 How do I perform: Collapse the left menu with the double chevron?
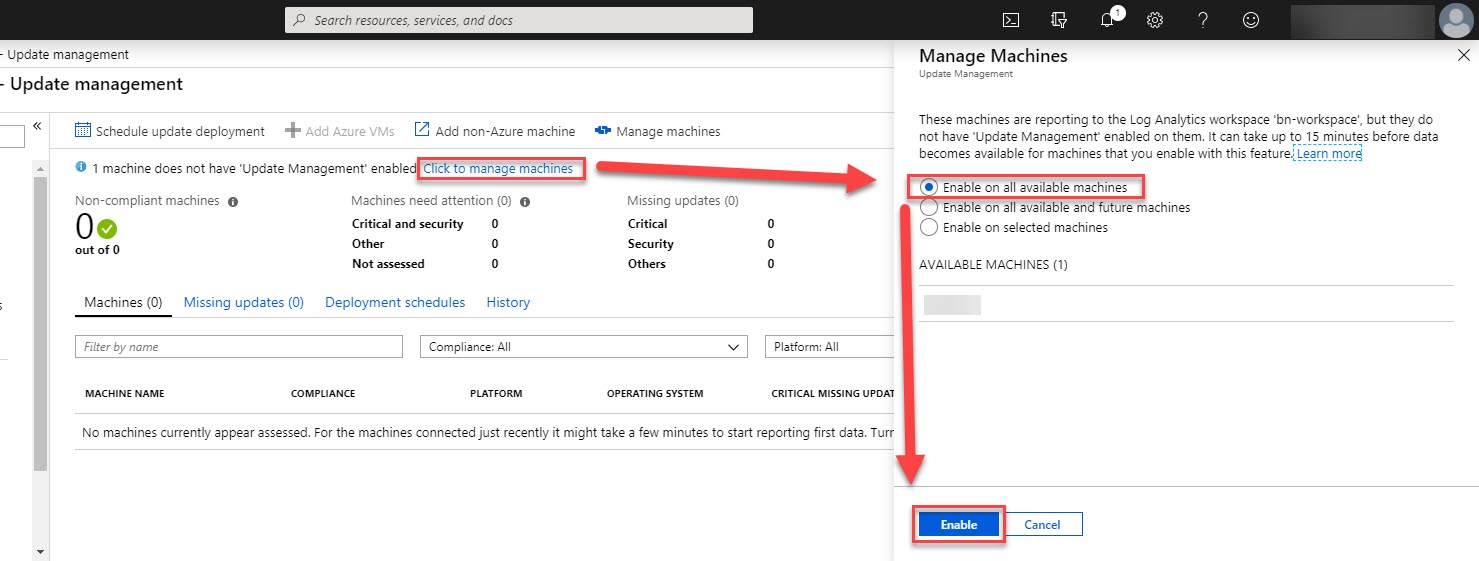point(37,126)
